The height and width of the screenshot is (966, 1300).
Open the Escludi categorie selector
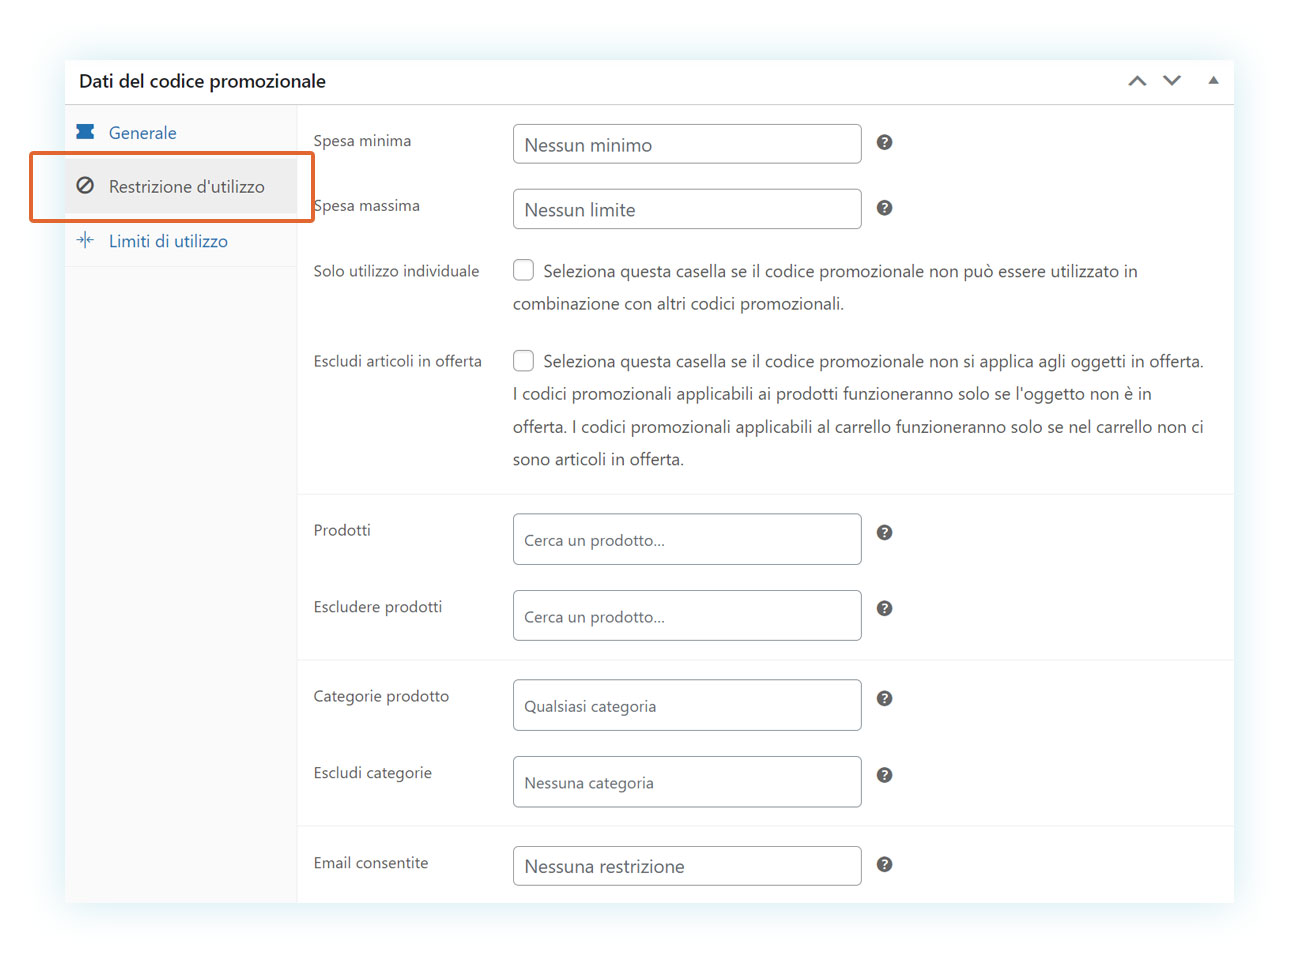point(687,782)
